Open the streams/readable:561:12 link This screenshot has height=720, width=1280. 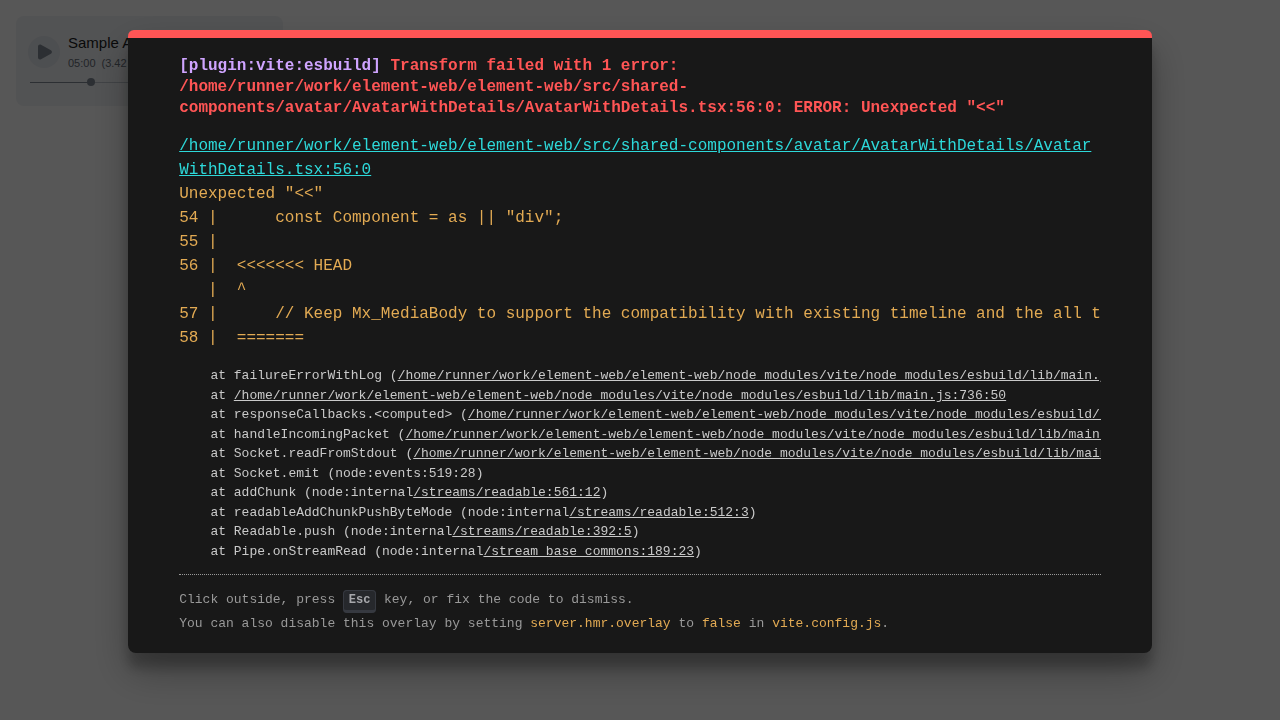pyautogui.click(x=506, y=493)
